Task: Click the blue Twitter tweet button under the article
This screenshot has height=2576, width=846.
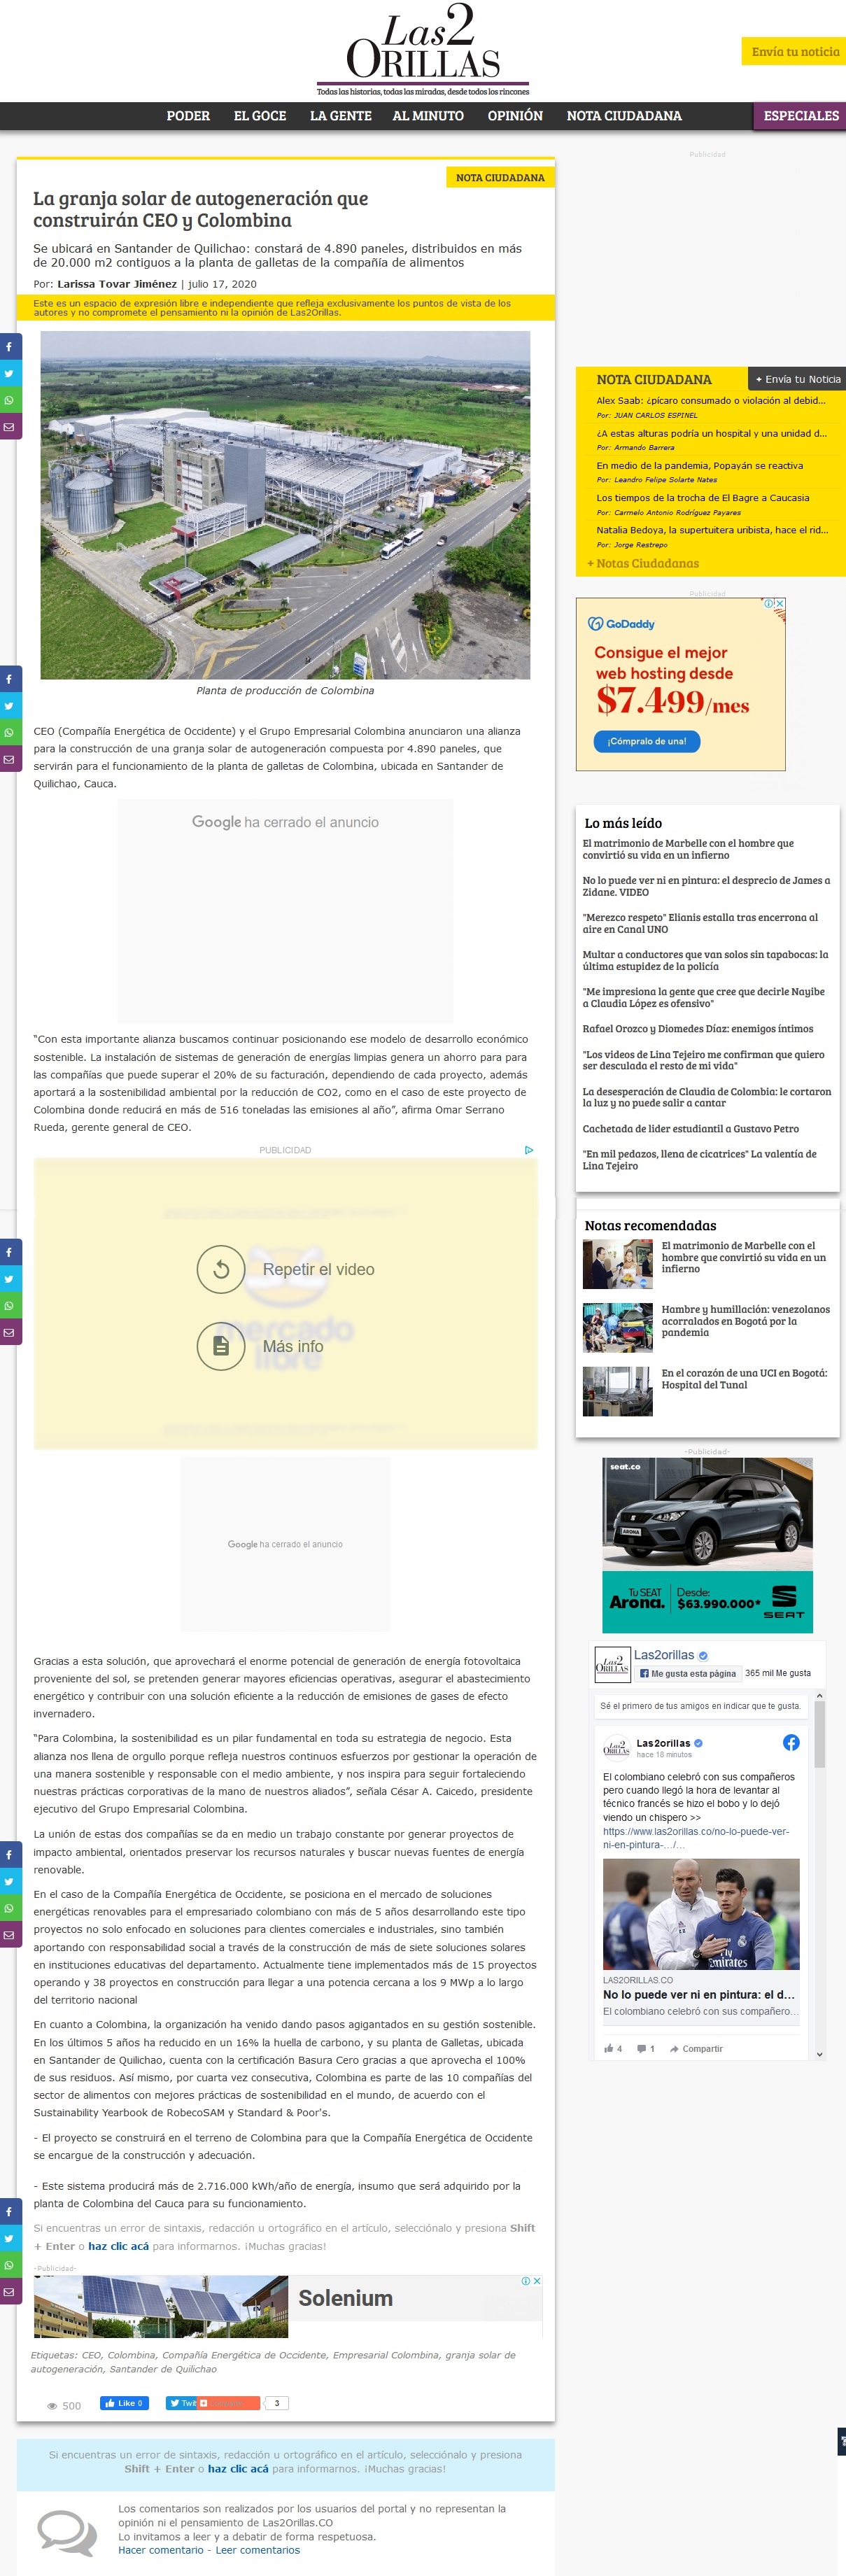Action: tap(181, 2403)
